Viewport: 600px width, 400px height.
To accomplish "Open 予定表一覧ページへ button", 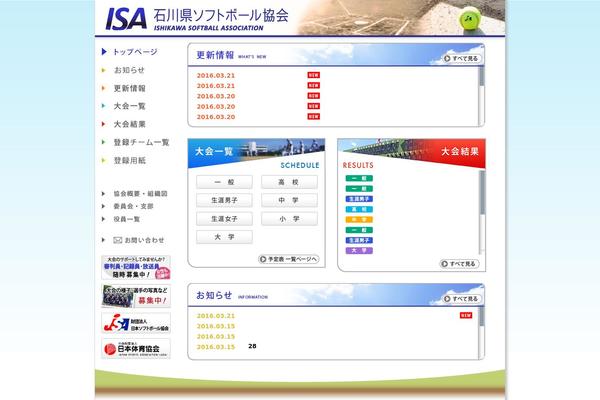I will coord(289,259).
